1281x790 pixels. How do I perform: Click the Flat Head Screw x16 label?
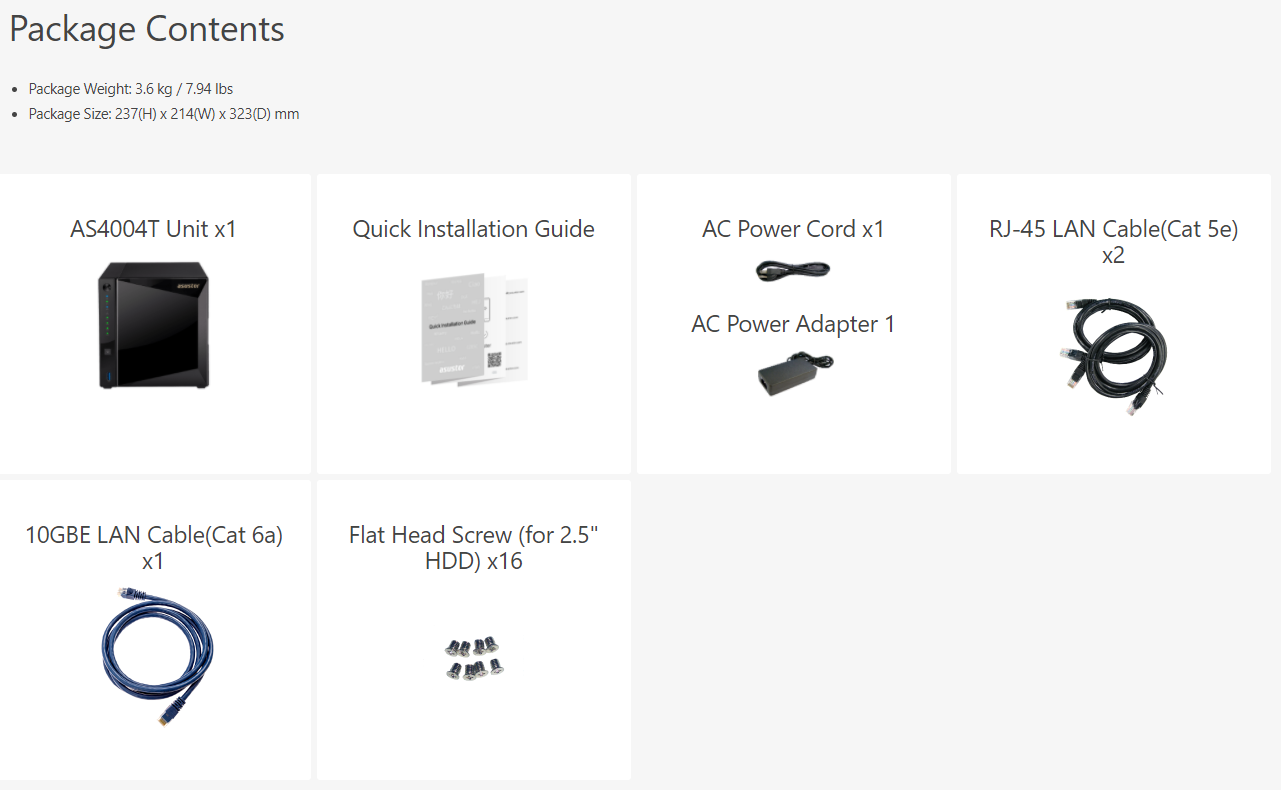click(x=473, y=547)
